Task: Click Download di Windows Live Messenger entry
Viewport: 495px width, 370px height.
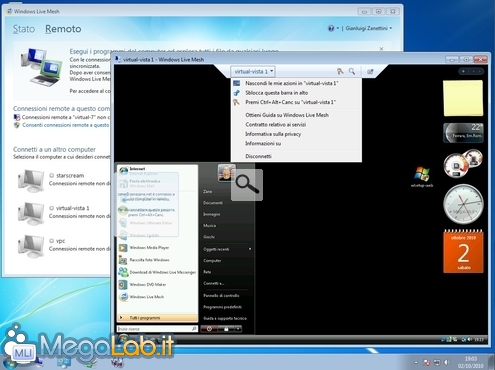Action: (157, 272)
